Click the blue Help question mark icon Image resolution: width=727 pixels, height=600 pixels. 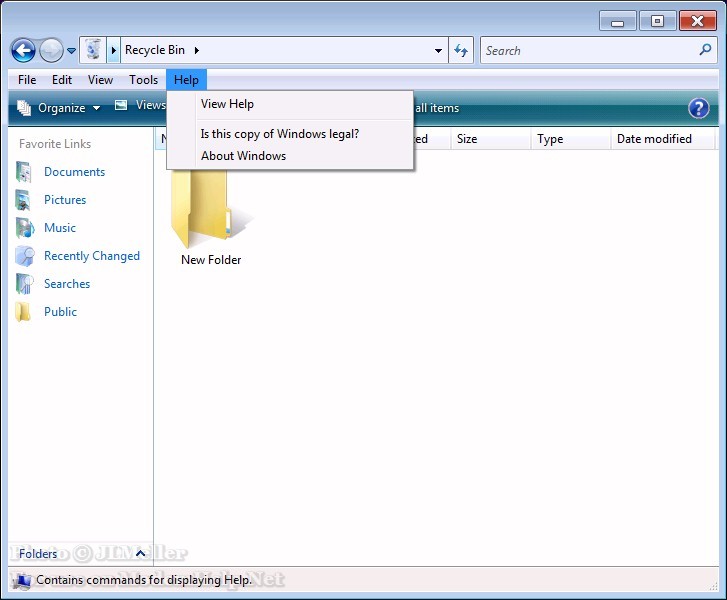(x=698, y=109)
